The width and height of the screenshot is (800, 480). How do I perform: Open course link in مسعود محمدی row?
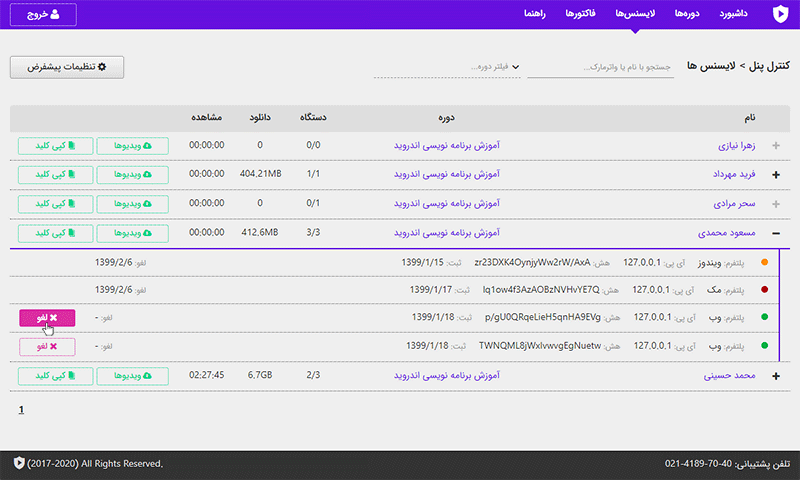point(446,233)
